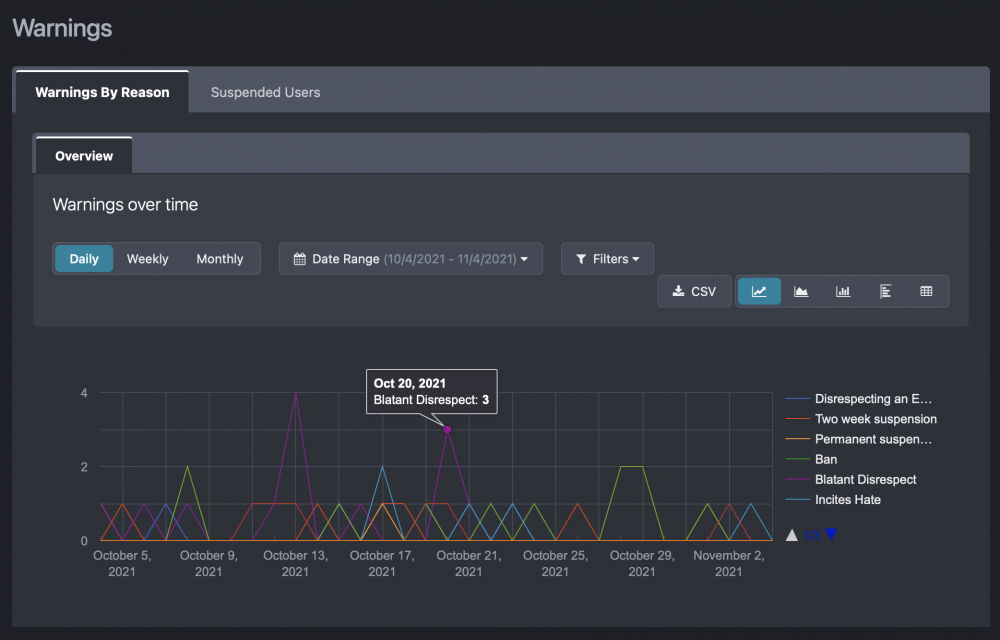Switch to line chart view
The width and height of the screenshot is (1000, 640).
(759, 291)
